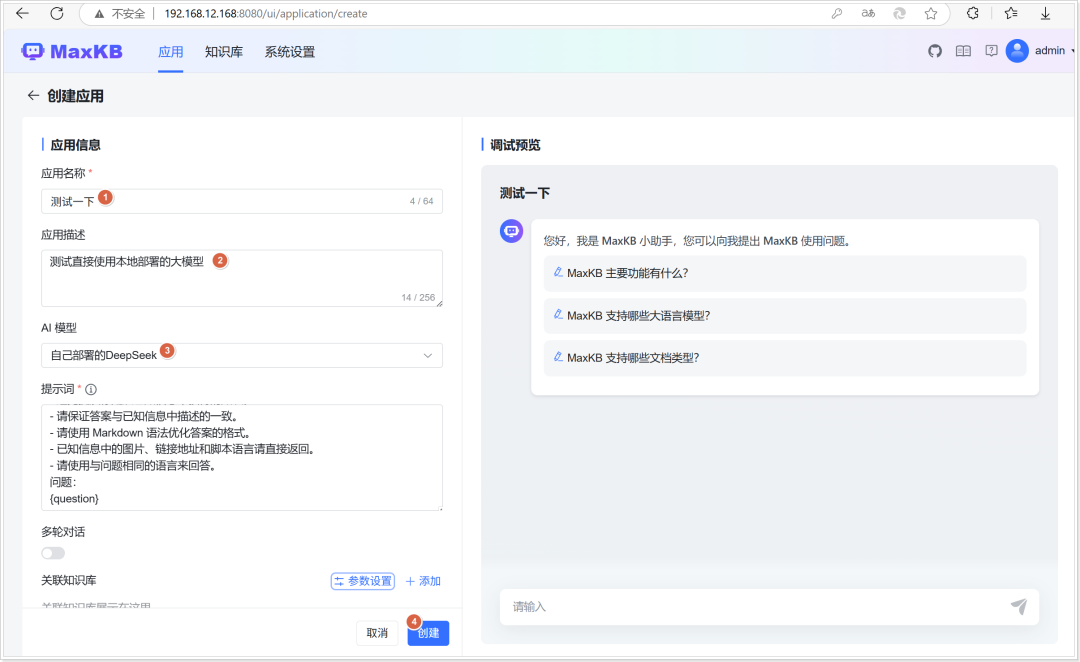Click the 应用描述 text area
The image size is (1080, 662).
pos(242,278)
